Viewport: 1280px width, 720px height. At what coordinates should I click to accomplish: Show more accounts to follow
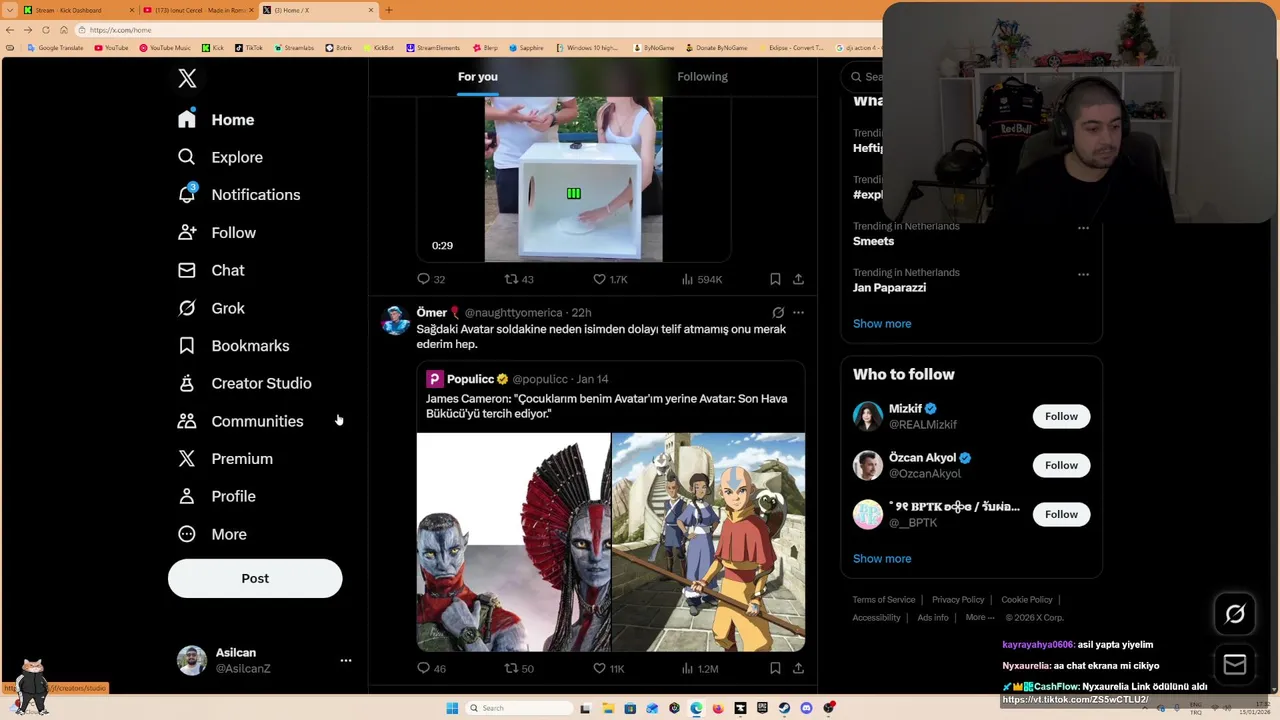click(x=882, y=558)
